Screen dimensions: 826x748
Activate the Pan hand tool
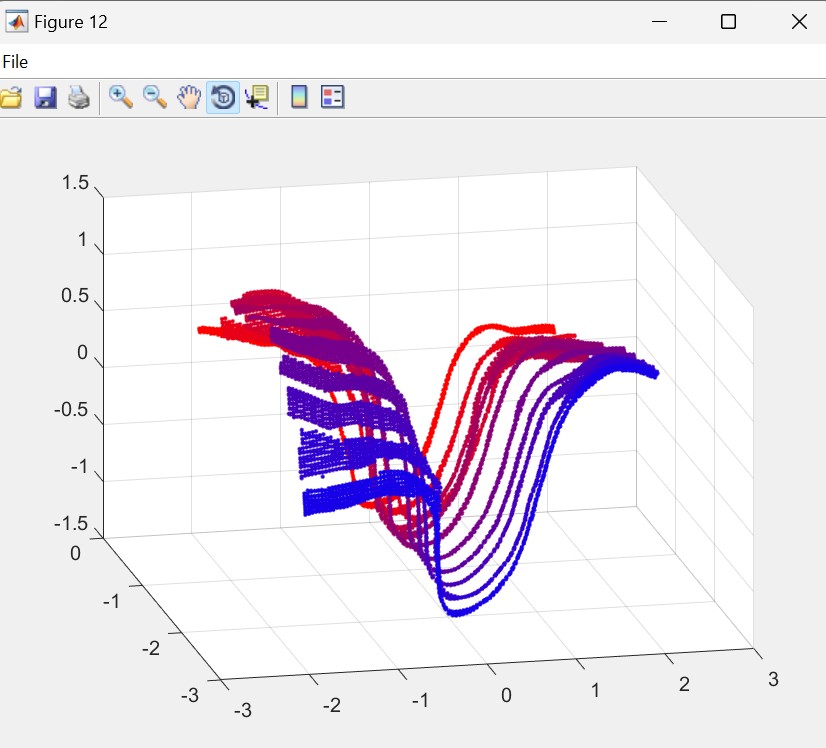pos(189,97)
